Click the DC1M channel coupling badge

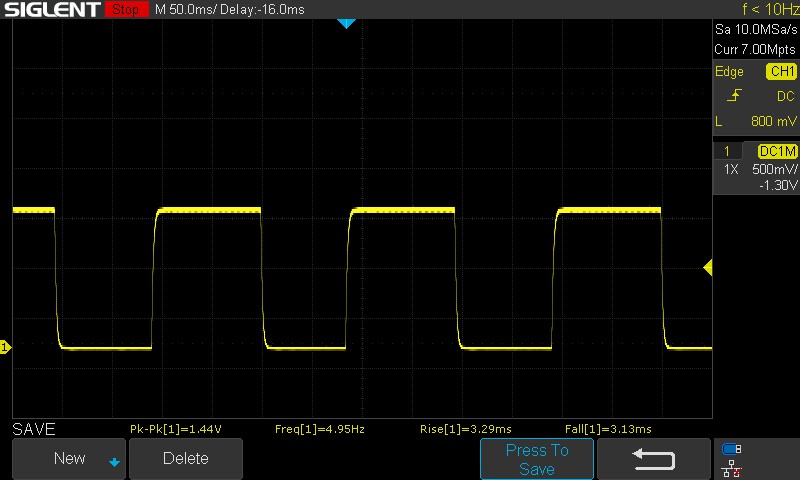(x=778, y=151)
